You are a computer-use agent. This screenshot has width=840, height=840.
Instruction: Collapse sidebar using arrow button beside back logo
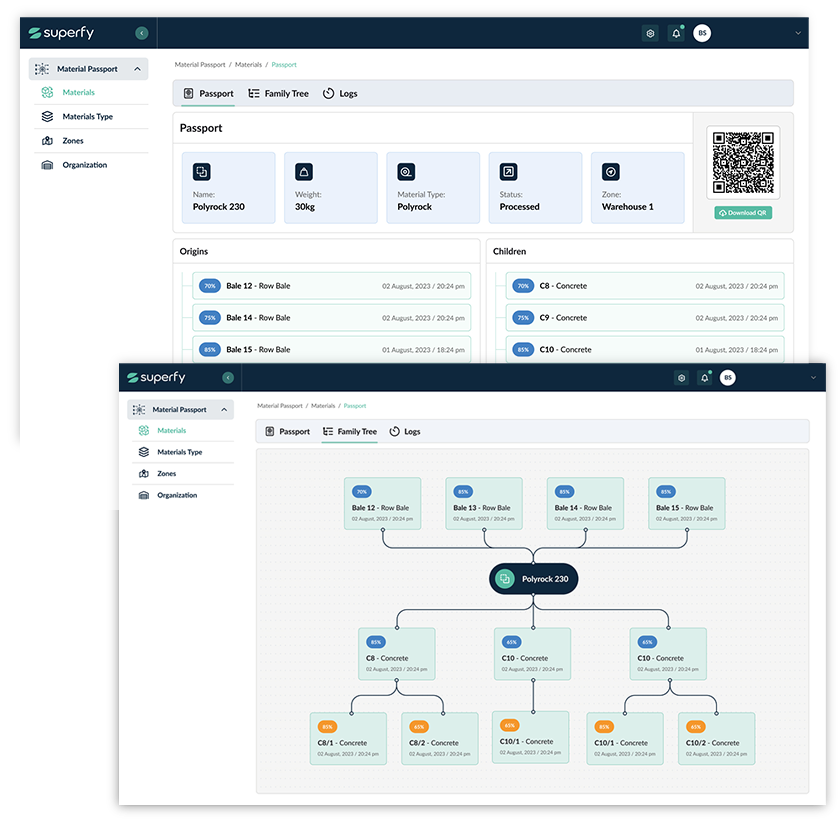click(x=142, y=33)
